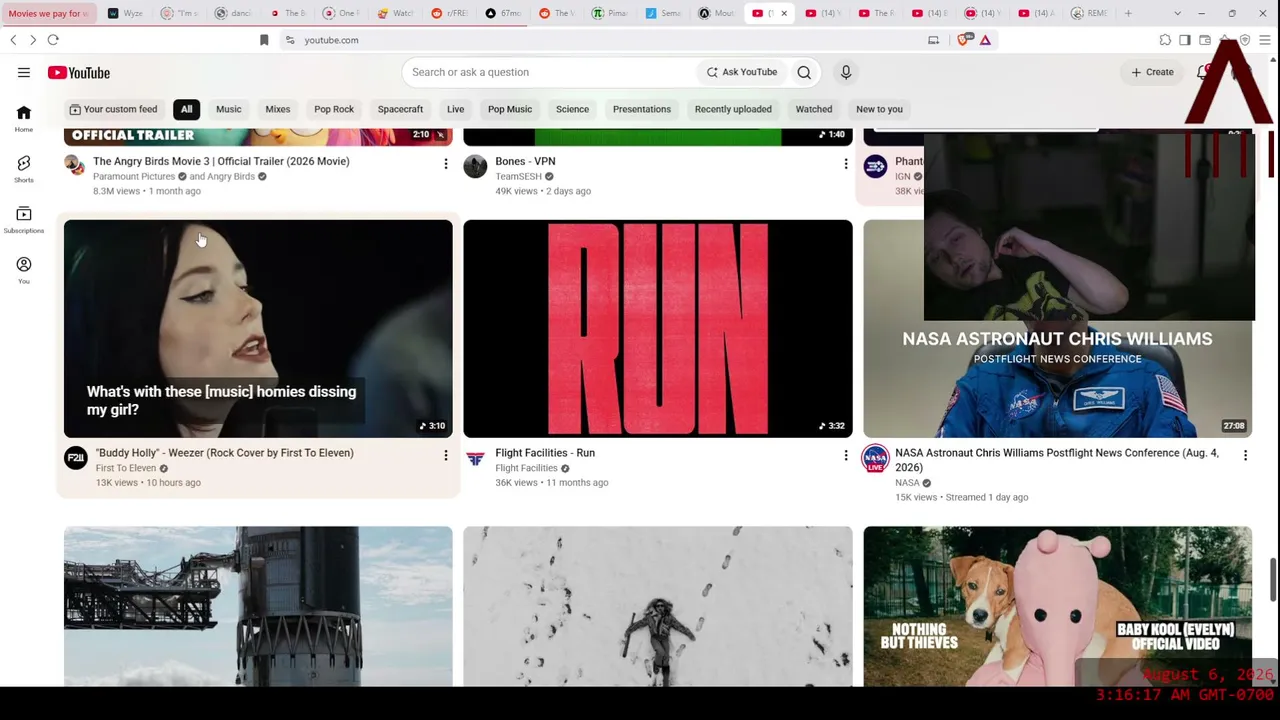Open the Angry Birds Movie 3 trailer title
The width and height of the screenshot is (1280, 720).
pyautogui.click(x=221, y=161)
